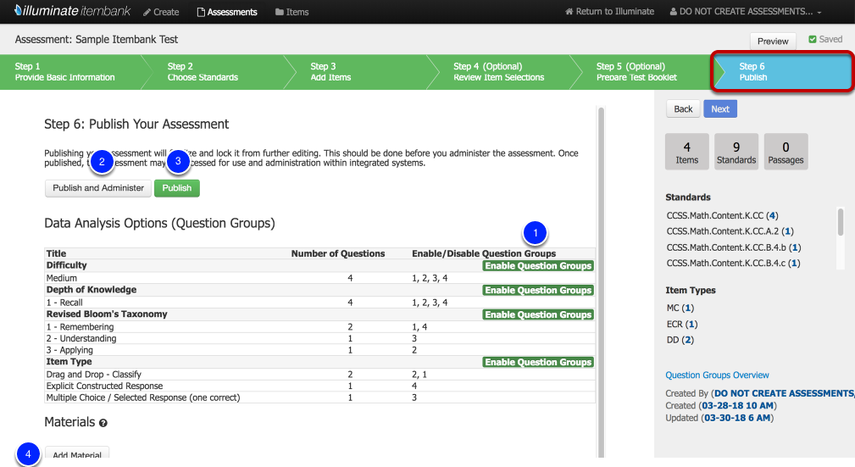Click the main content vertical scrollbar
855x467 pixels.
click(601, 282)
